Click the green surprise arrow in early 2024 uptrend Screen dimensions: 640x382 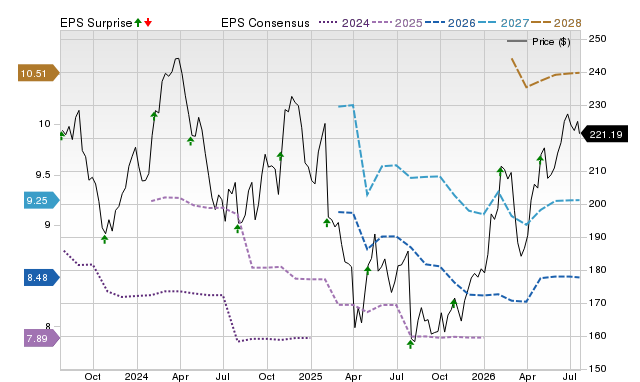154,115
